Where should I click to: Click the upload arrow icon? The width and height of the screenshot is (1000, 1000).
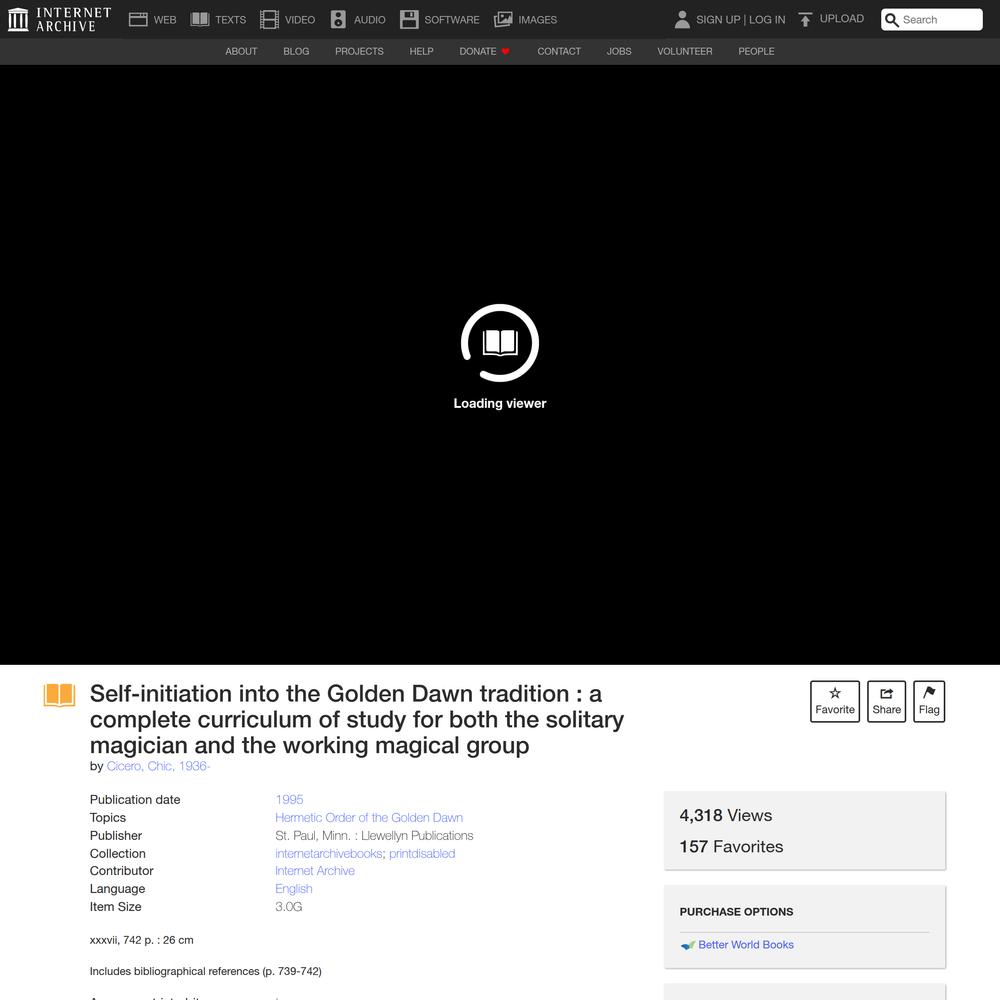[805, 19]
